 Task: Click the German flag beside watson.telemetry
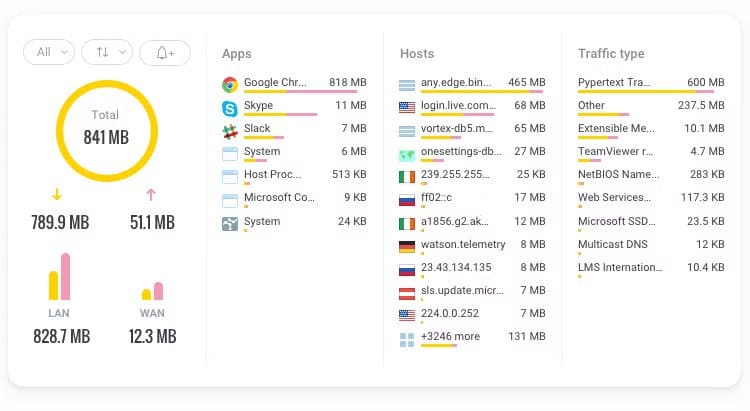[407, 246]
